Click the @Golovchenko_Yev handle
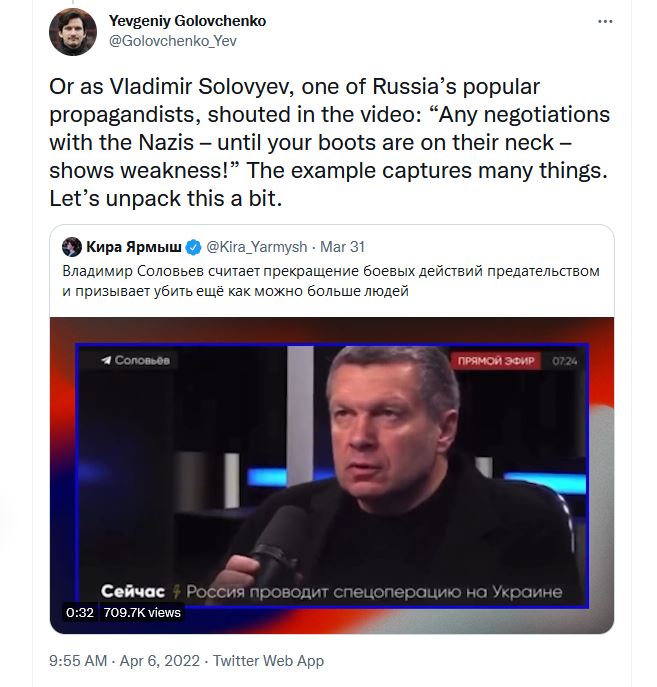Viewport: 657px width, 687px height. 173,42
